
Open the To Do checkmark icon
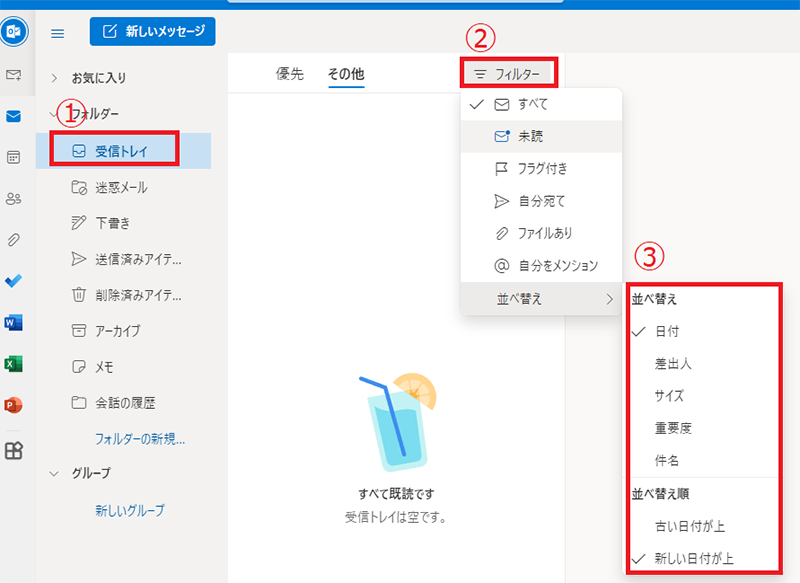point(14,281)
